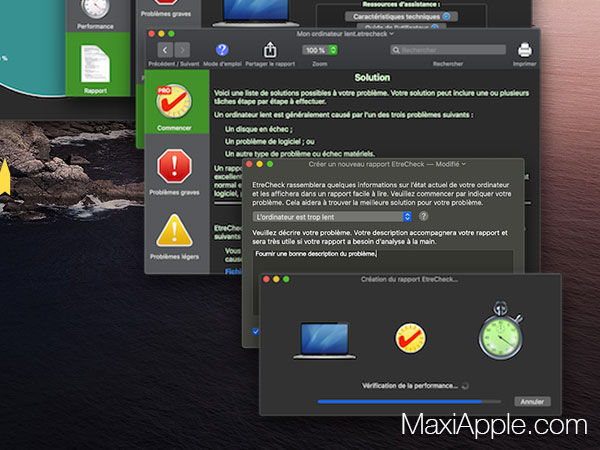Close the Mon ordinateur lent report window
The width and height of the screenshot is (600, 450).
(x=152, y=34)
